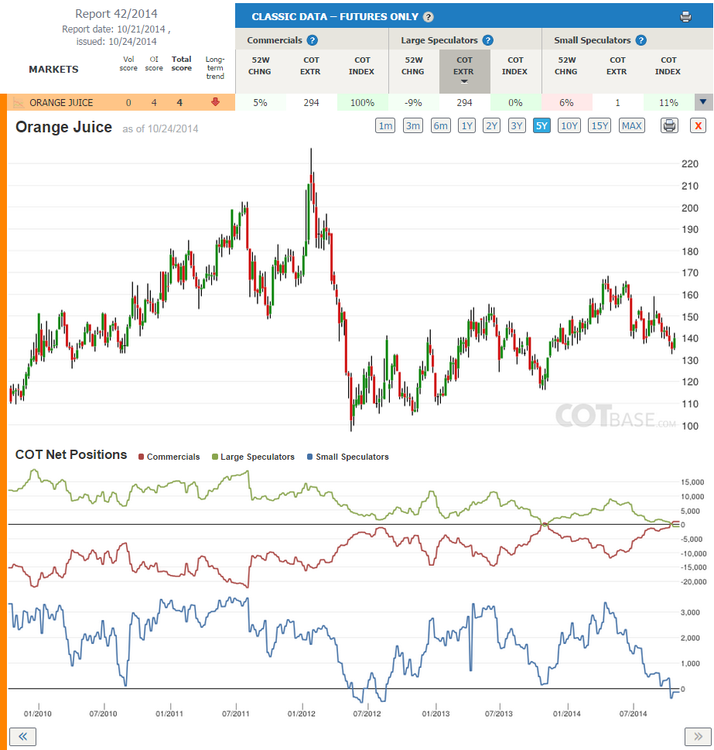The width and height of the screenshot is (714, 750).
Task: Click the 07/2014 date axis label
Action: [633, 714]
